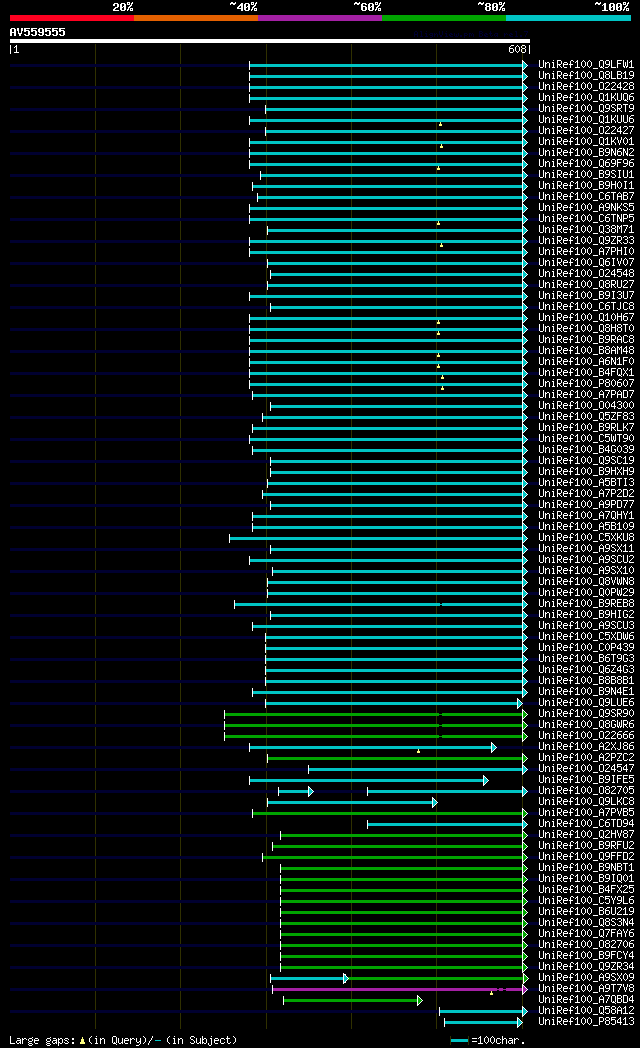Select the label UniRef100_Q9SC19
Viewport: 640px width, 1048px height.
point(586,461)
